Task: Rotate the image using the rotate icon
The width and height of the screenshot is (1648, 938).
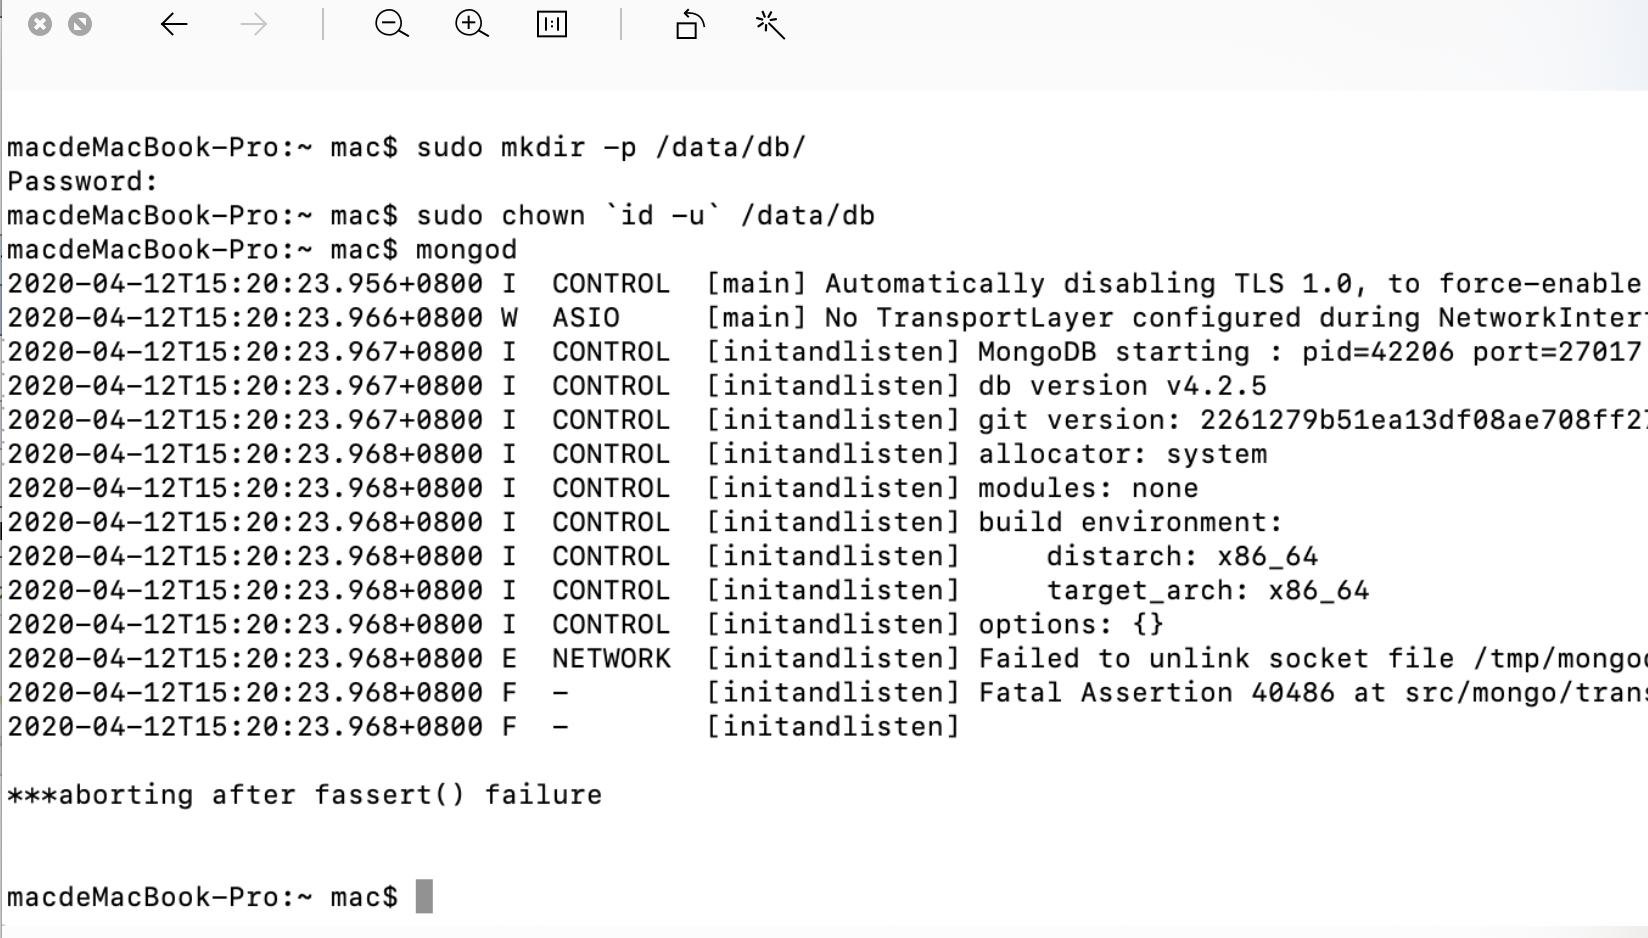Action: [x=689, y=25]
